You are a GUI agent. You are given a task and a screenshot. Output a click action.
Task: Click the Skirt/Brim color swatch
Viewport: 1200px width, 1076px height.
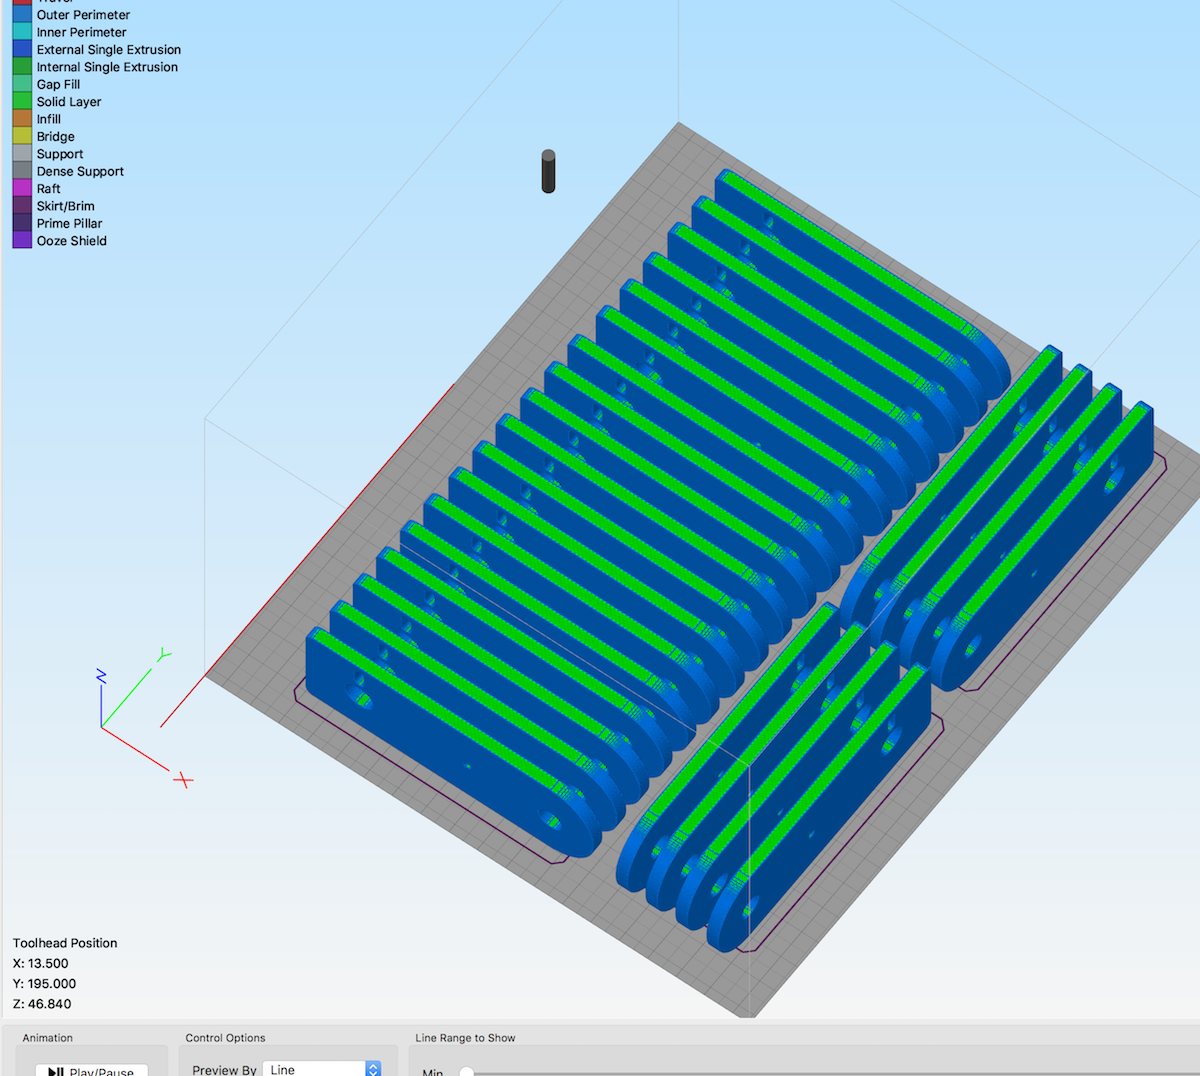(22, 206)
